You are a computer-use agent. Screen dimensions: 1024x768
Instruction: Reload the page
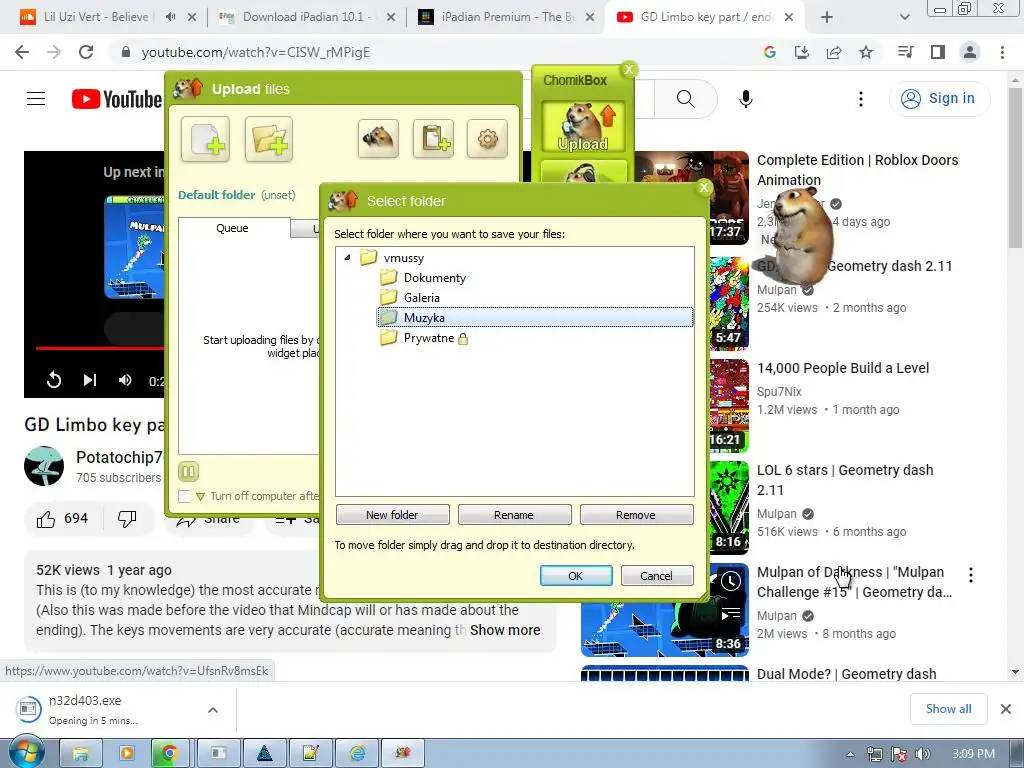(x=86, y=52)
